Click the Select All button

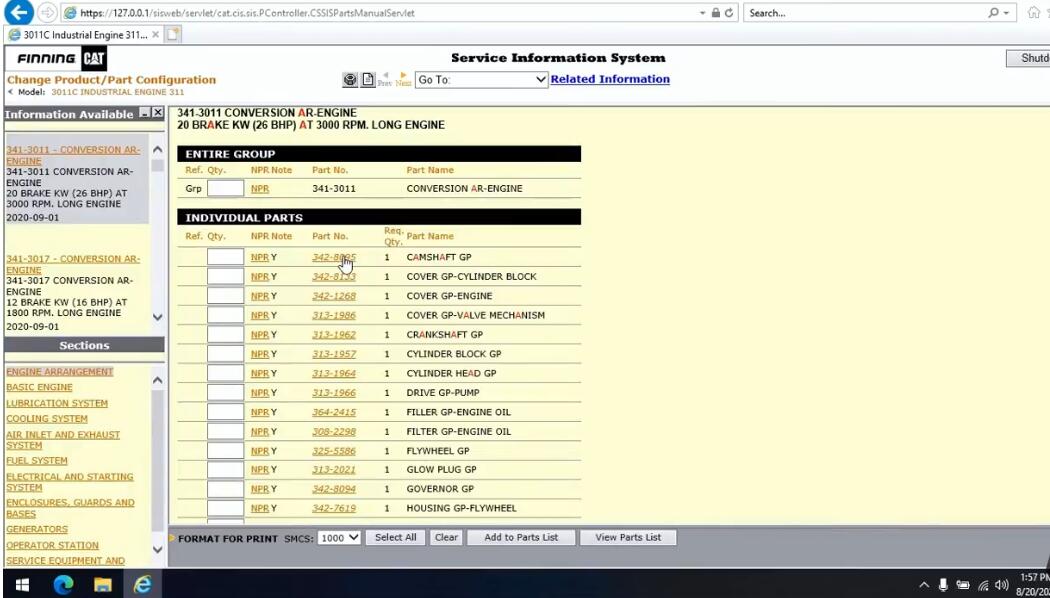click(x=395, y=538)
